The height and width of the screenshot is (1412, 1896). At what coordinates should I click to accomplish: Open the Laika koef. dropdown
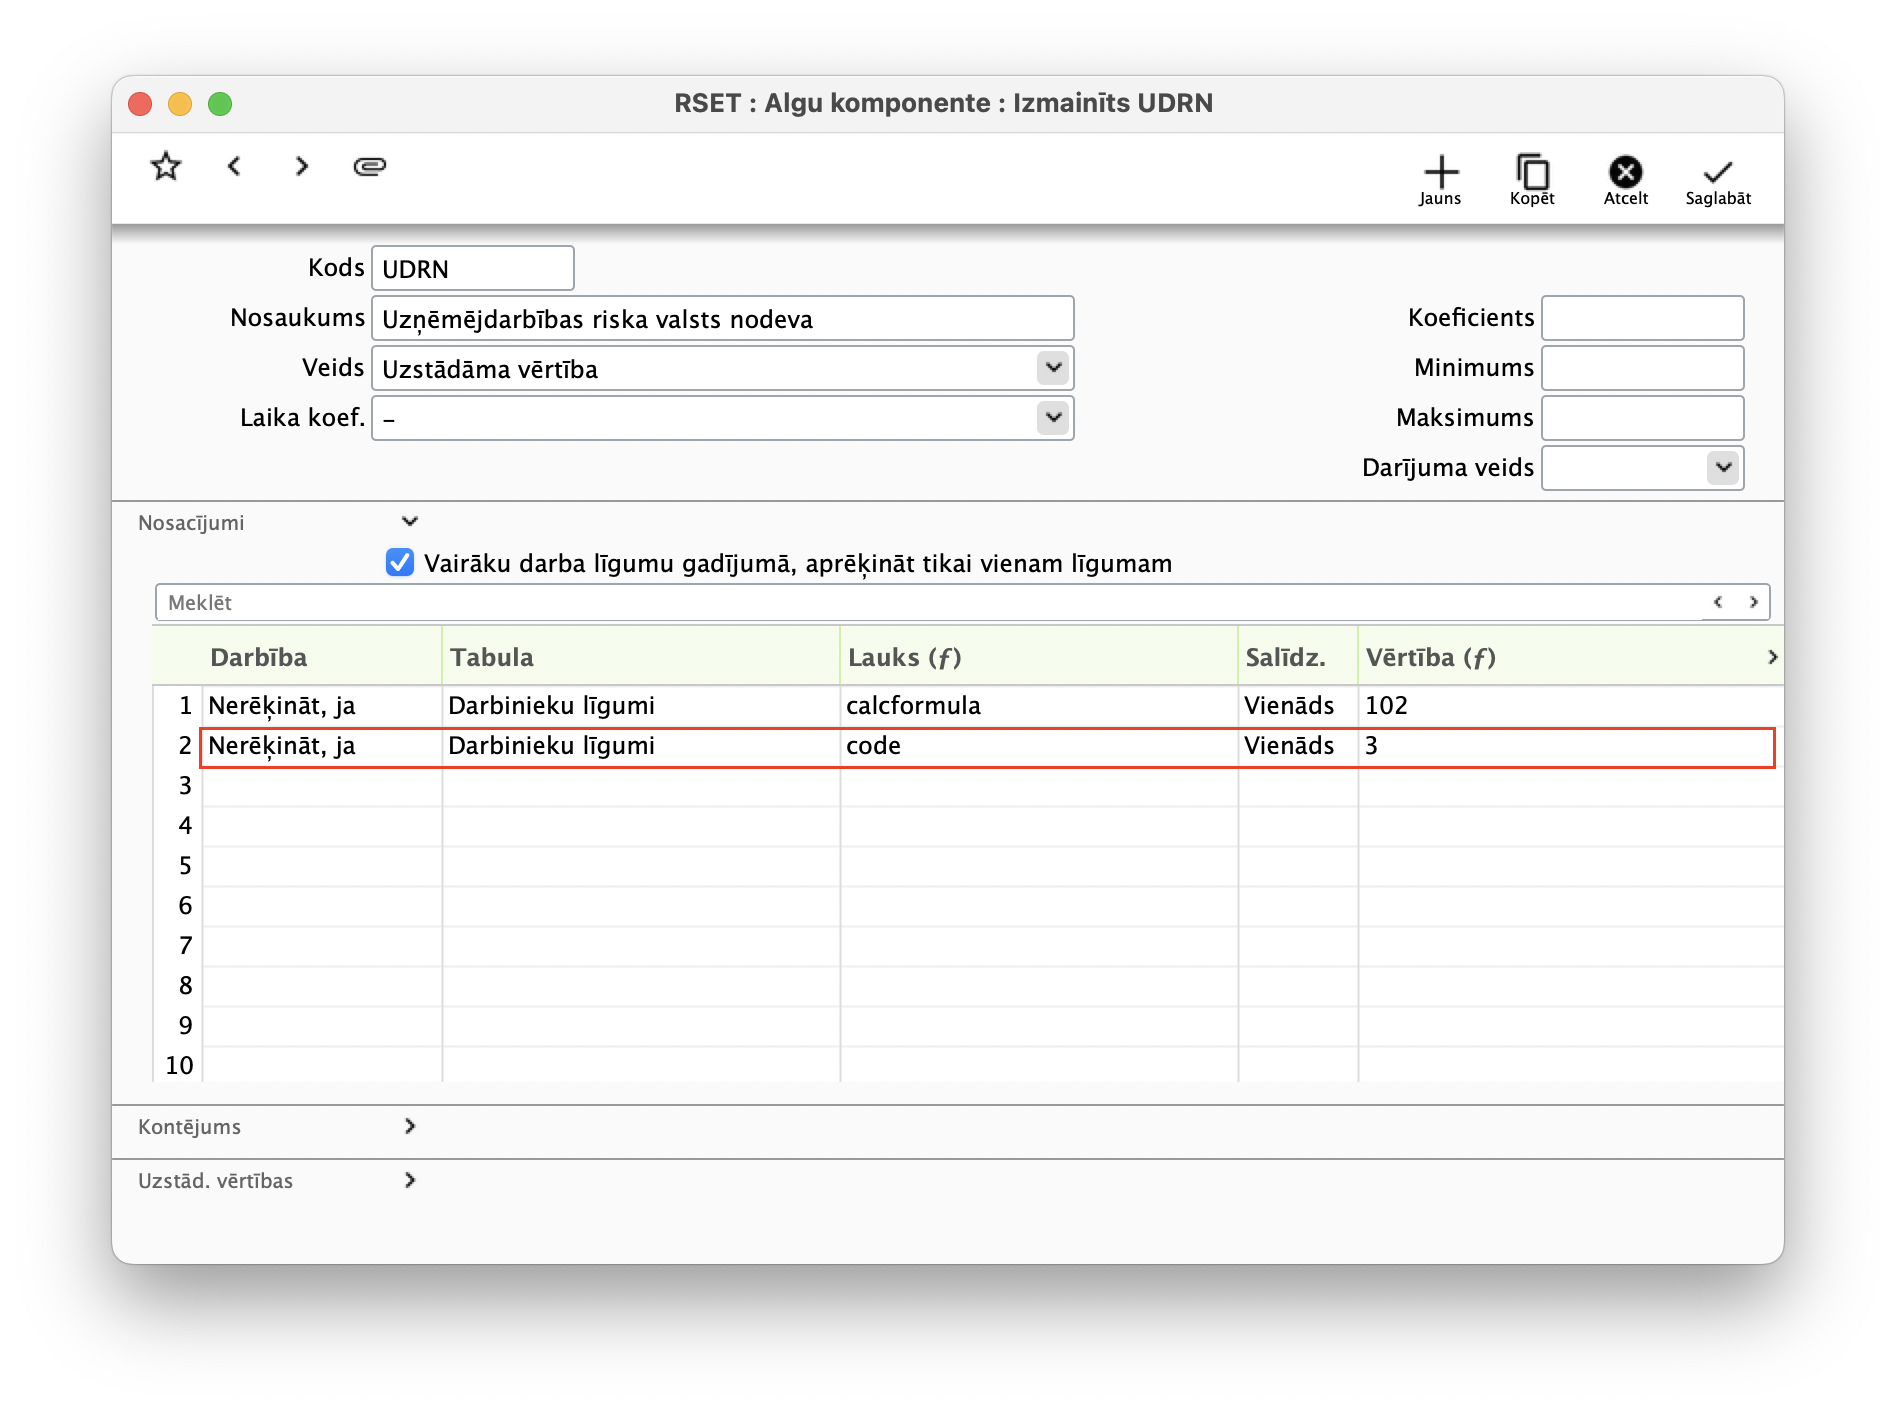click(x=1053, y=418)
